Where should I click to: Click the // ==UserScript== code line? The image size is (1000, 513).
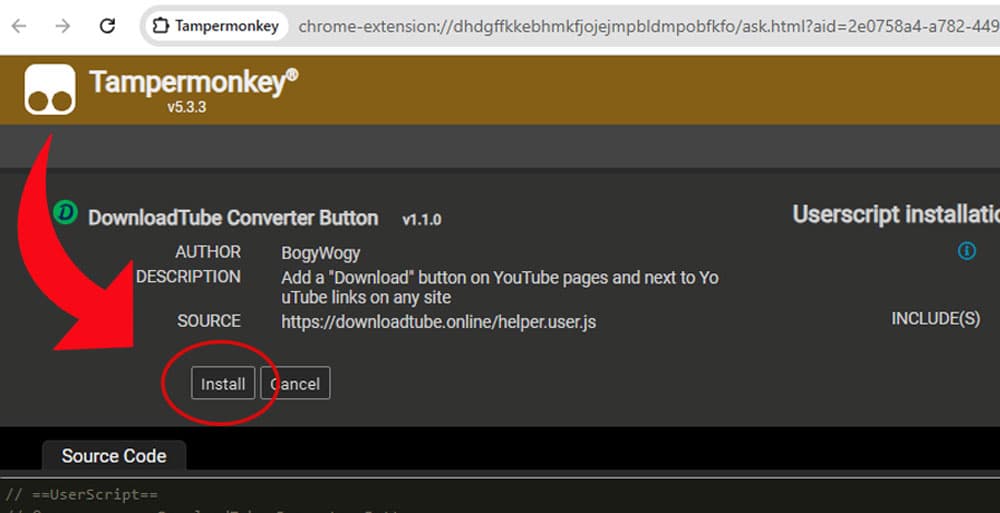82,494
